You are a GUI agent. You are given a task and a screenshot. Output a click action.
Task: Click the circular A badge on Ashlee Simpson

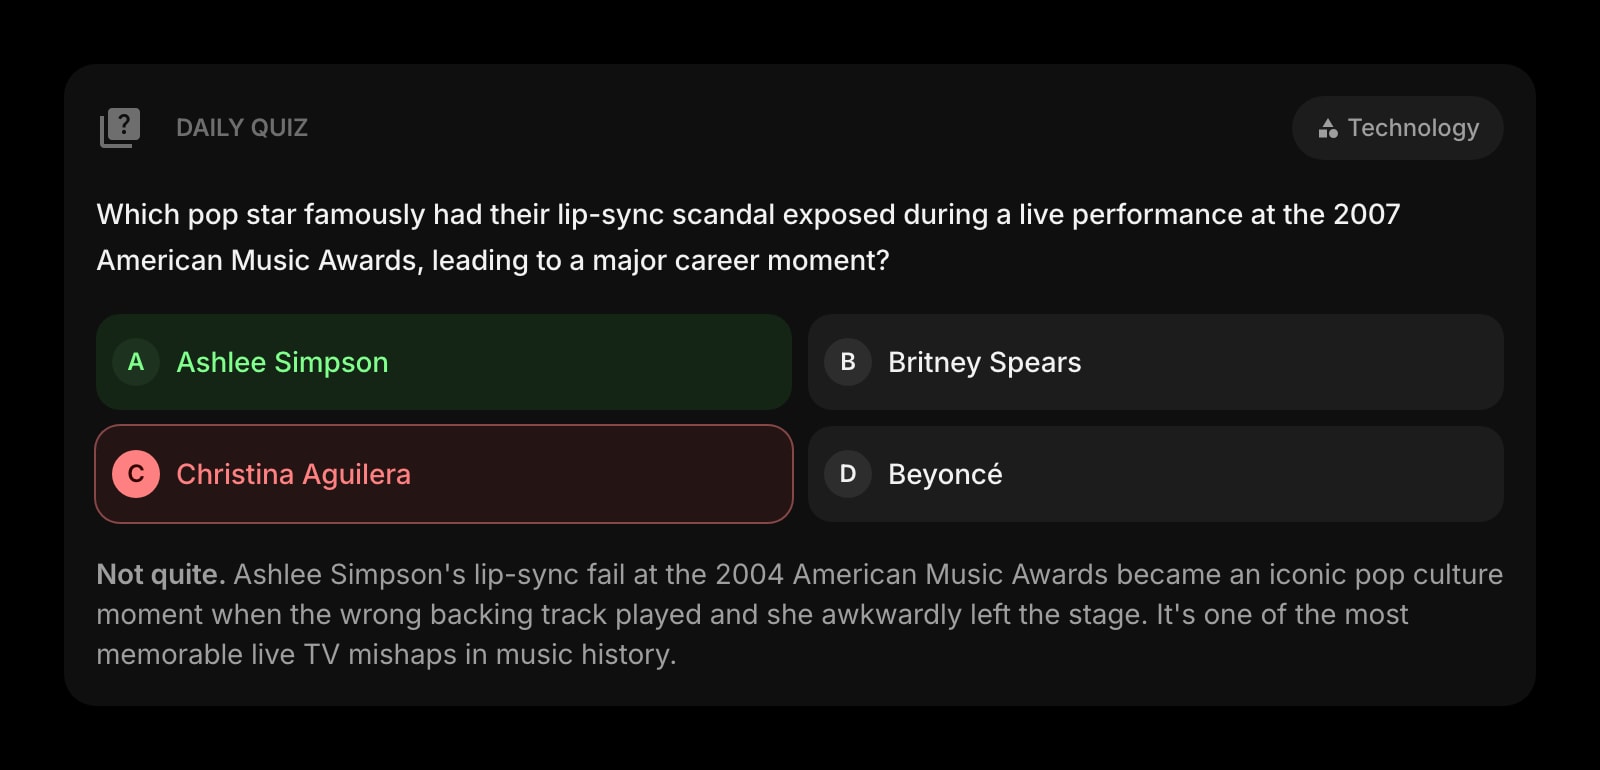[135, 362]
